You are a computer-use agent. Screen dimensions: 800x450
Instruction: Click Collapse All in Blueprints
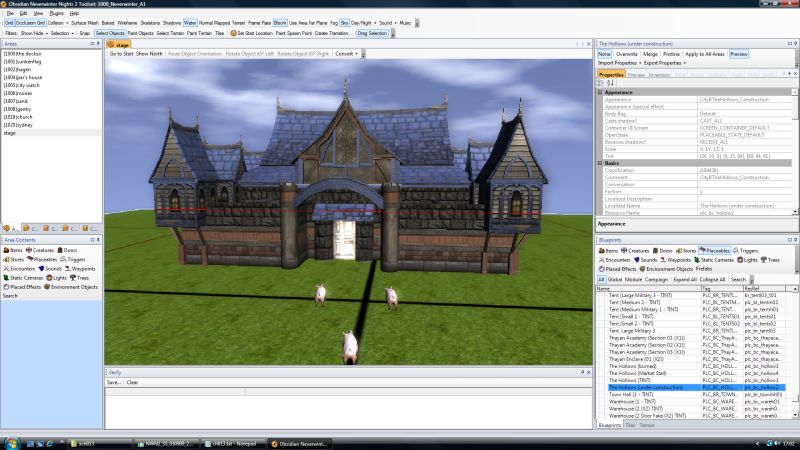click(x=712, y=280)
